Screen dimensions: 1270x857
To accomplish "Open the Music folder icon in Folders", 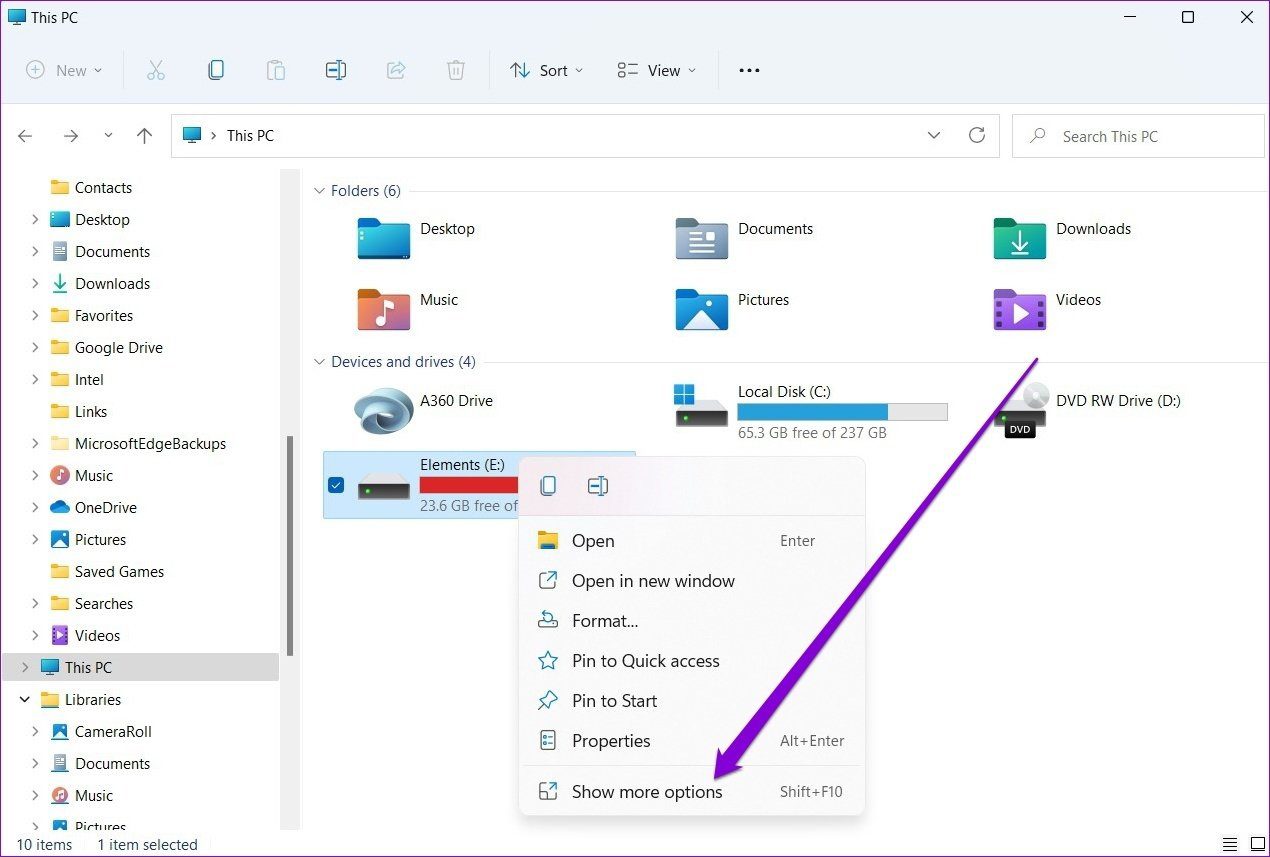I will (384, 310).
